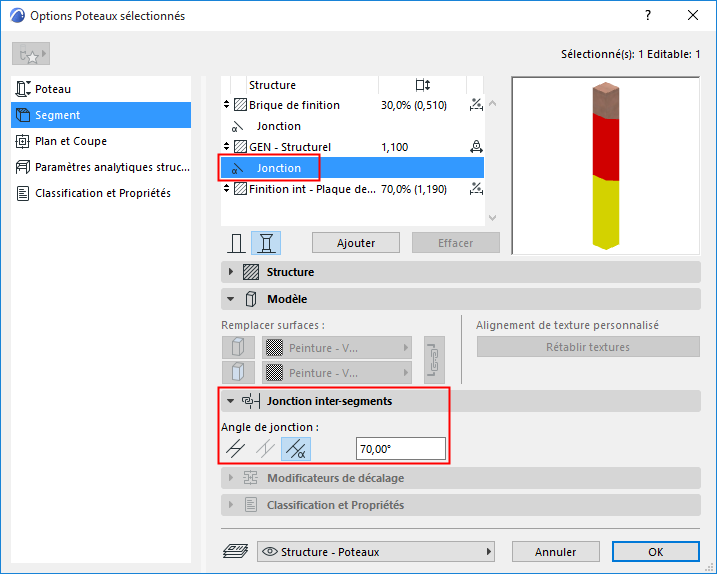Image resolution: width=717 pixels, height=574 pixels.
Task: Click the fixed height lock icon for GEN - Structurel
Action: coord(476,147)
